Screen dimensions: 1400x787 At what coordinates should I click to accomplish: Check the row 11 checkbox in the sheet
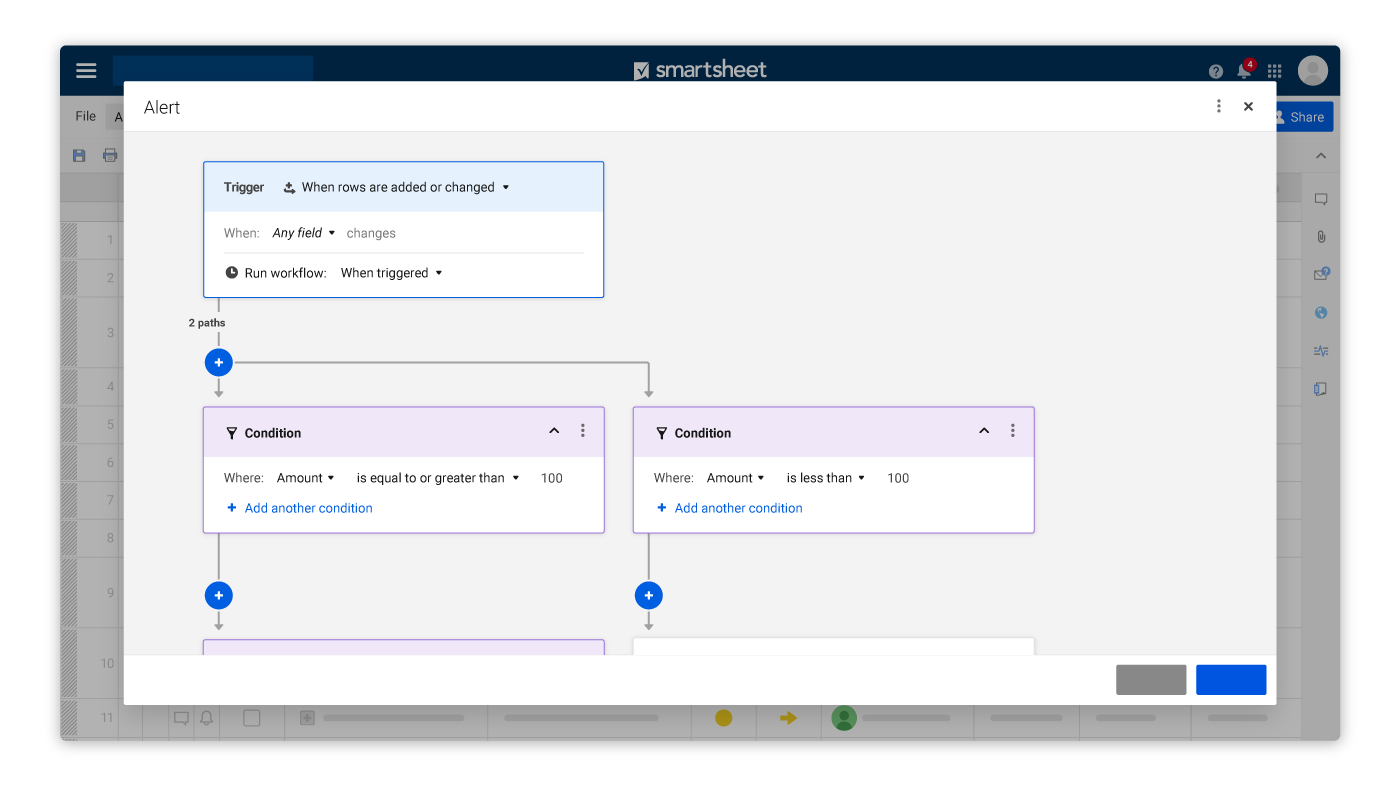click(252, 718)
